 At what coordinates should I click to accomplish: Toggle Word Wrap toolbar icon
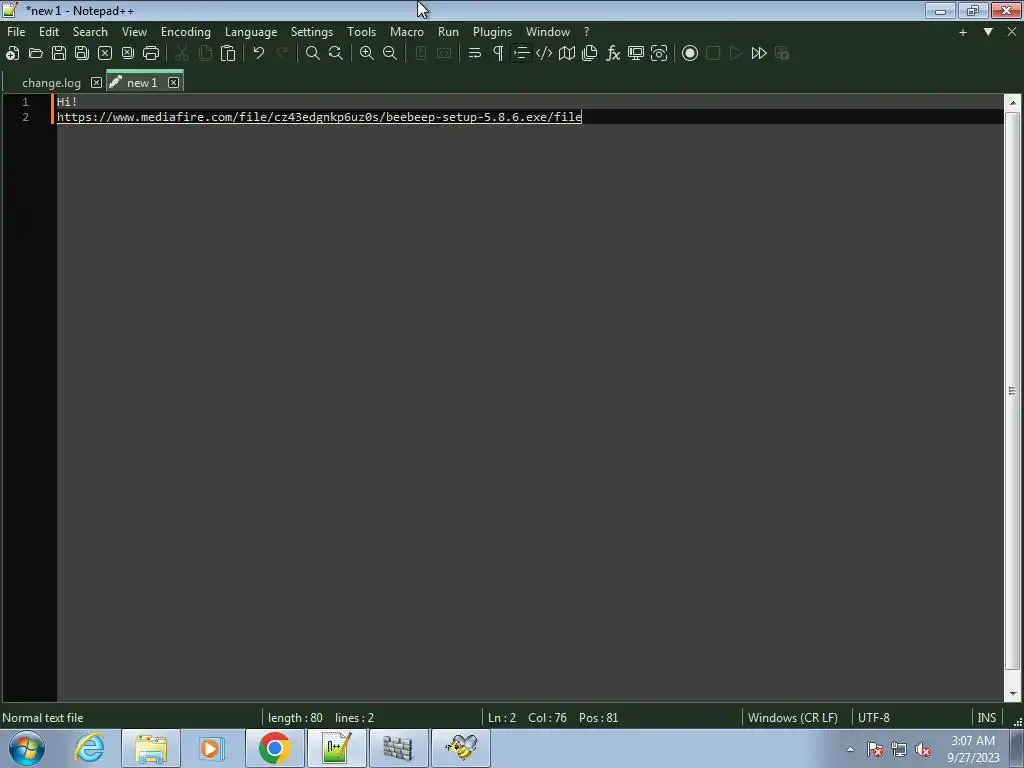pos(475,54)
